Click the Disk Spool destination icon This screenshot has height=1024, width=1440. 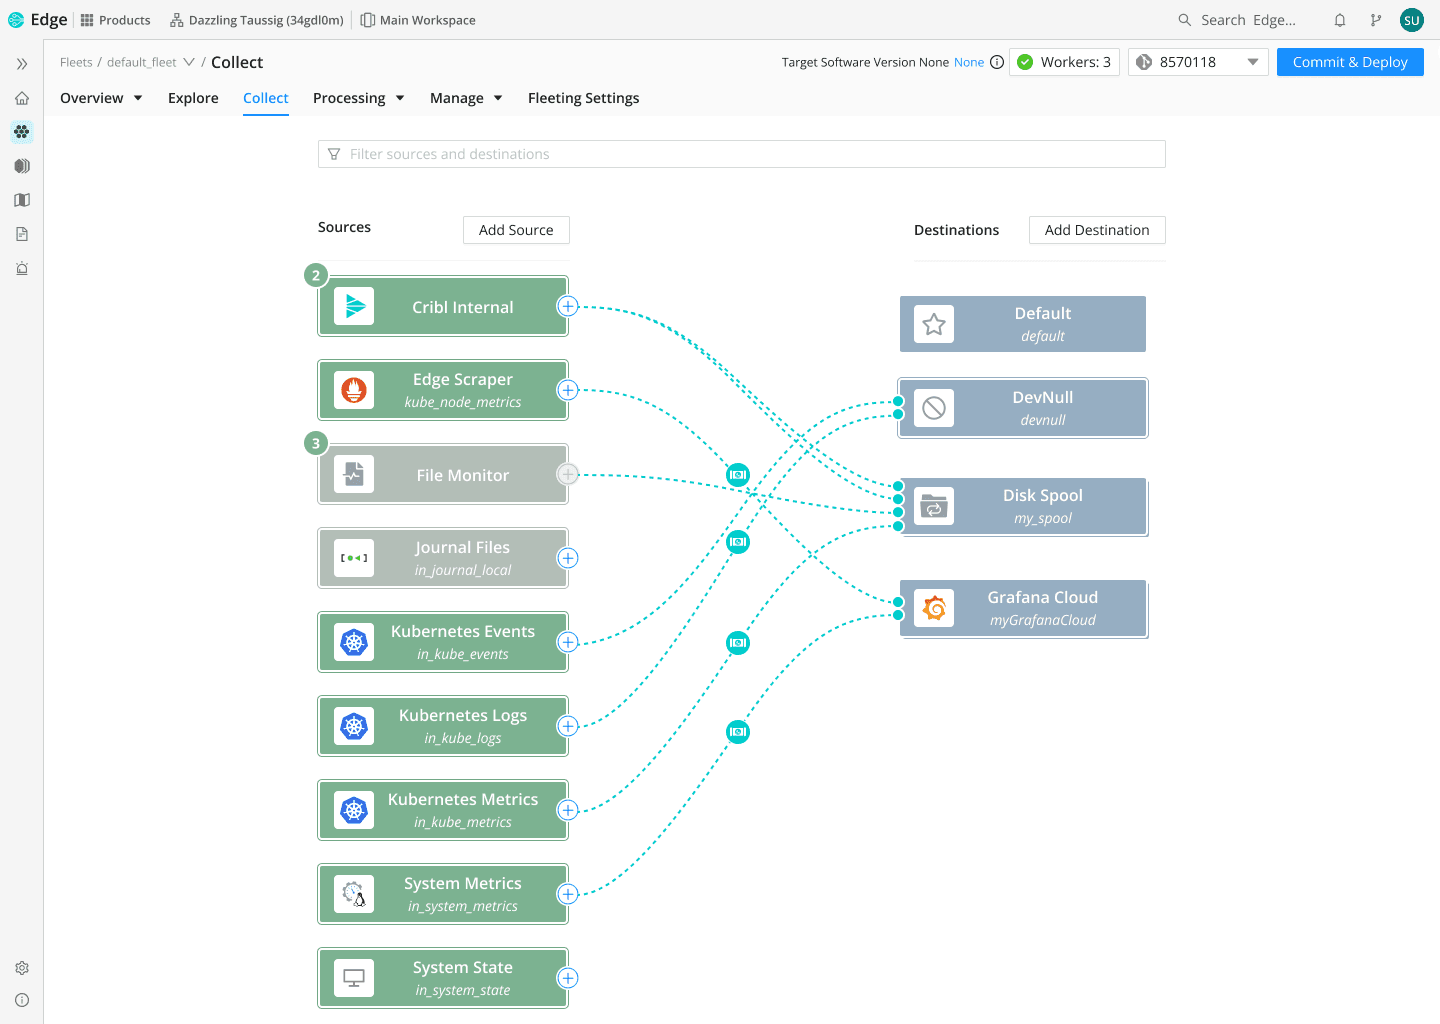point(934,506)
